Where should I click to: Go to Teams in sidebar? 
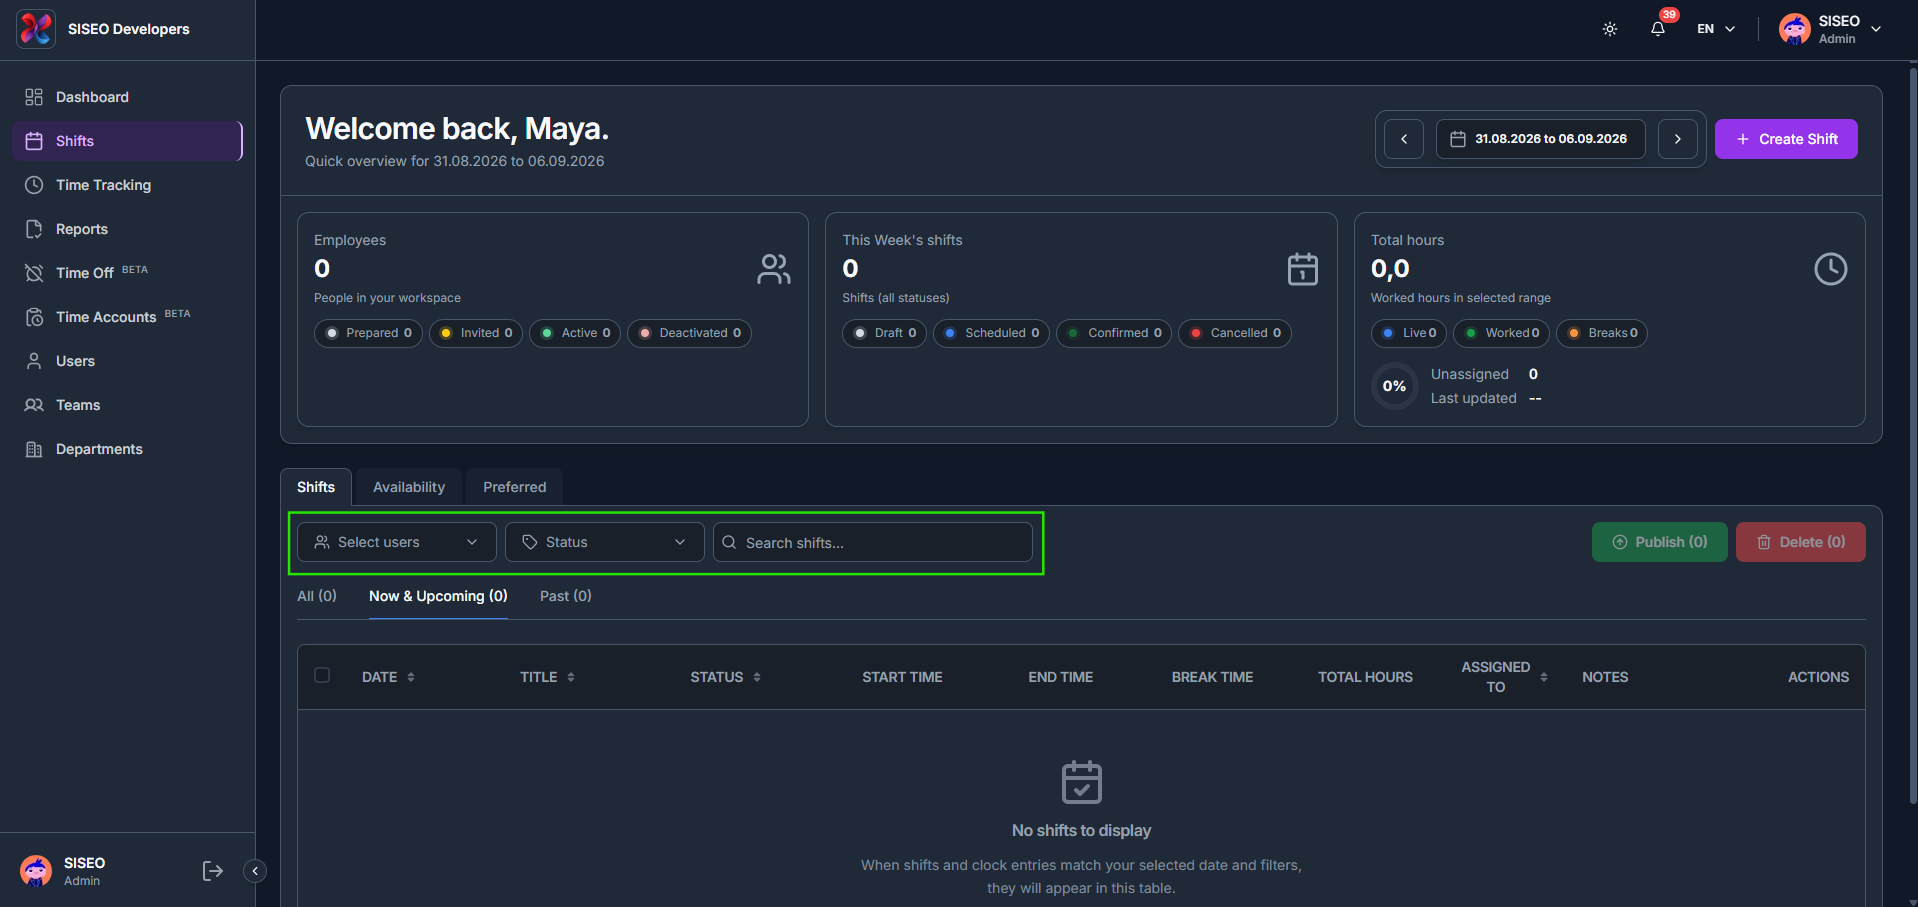[x=128, y=405]
